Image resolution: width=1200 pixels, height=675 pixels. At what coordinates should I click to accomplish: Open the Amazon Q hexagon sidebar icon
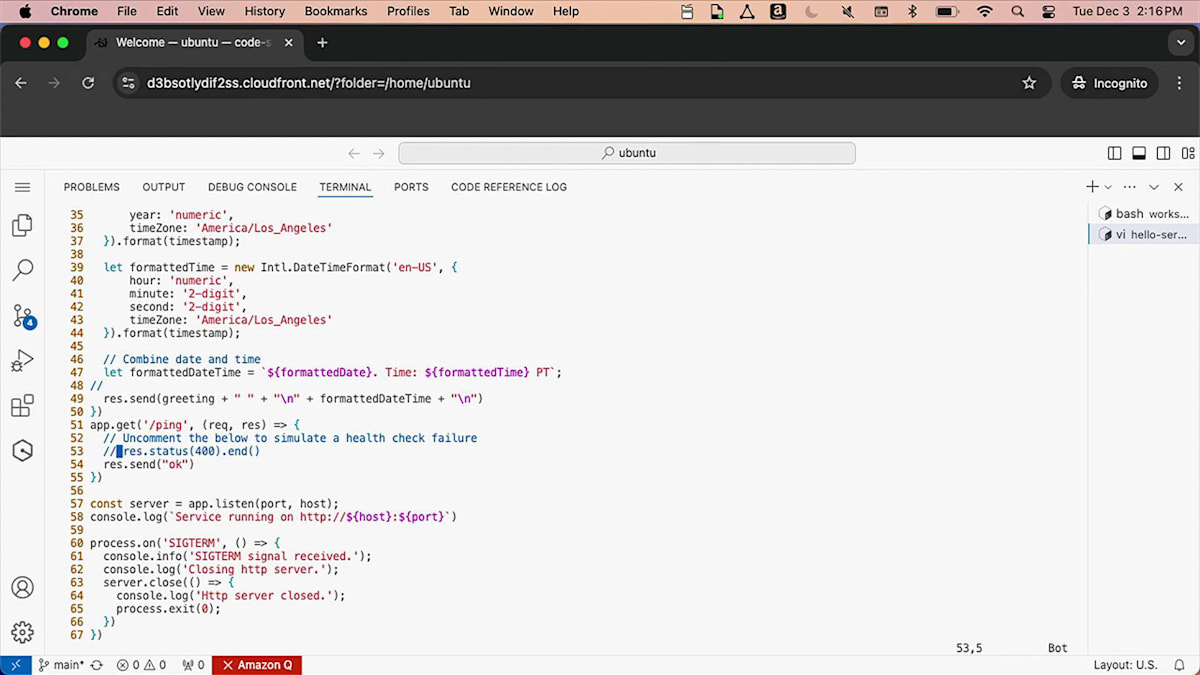click(x=22, y=451)
